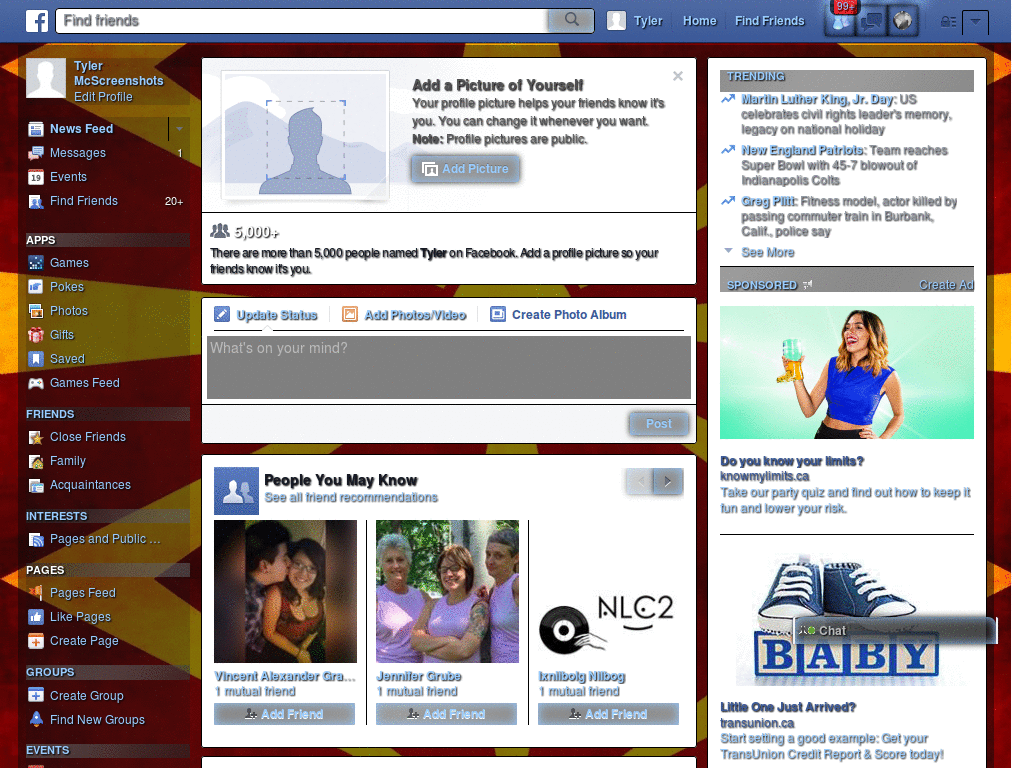Image resolution: width=1024 pixels, height=768 pixels.
Task: Open Acquaintances list
Action: tap(90, 485)
